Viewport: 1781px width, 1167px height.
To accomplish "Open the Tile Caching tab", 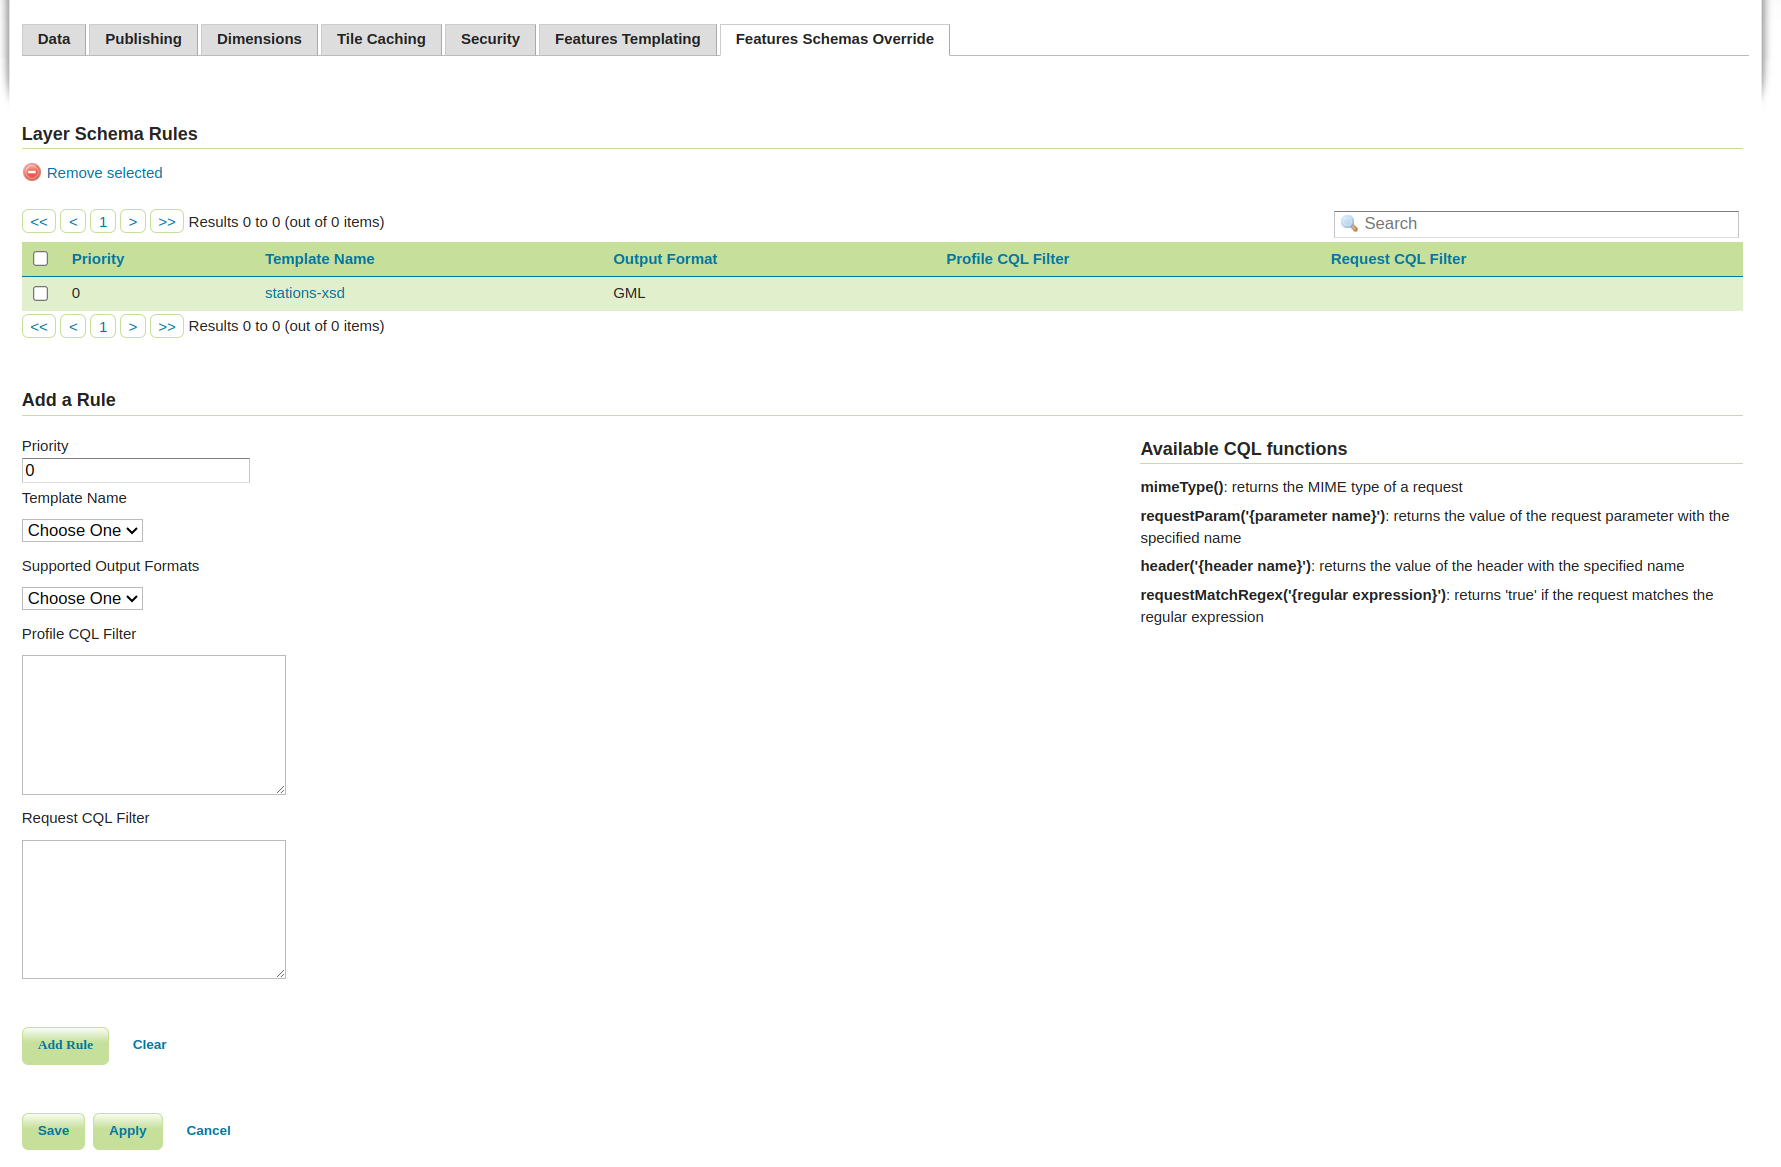I will (x=381, y=39).
